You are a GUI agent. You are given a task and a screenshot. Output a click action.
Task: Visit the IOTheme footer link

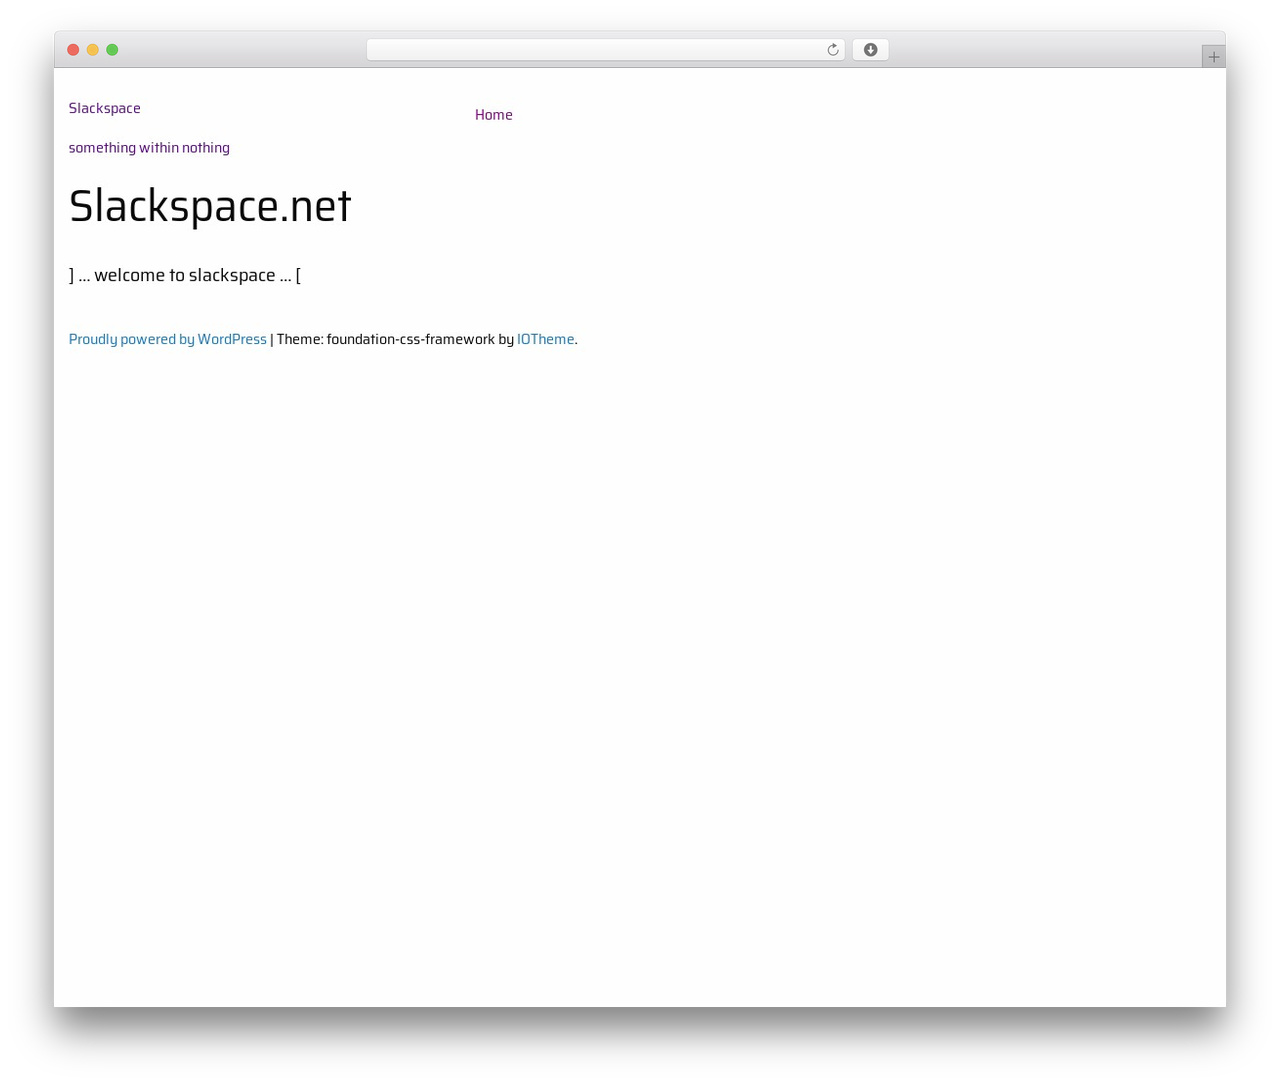pyautogui.click(x=546, y=339)
